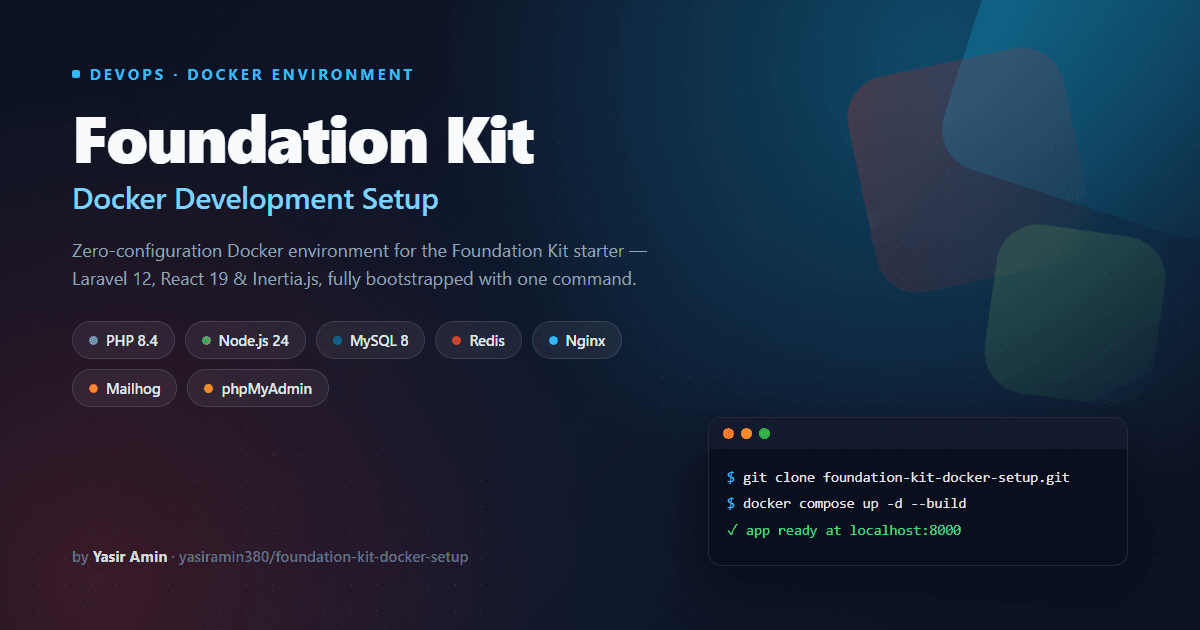Click the phpMyAdmin badge
1200x630 pixels.
point(257,388)
